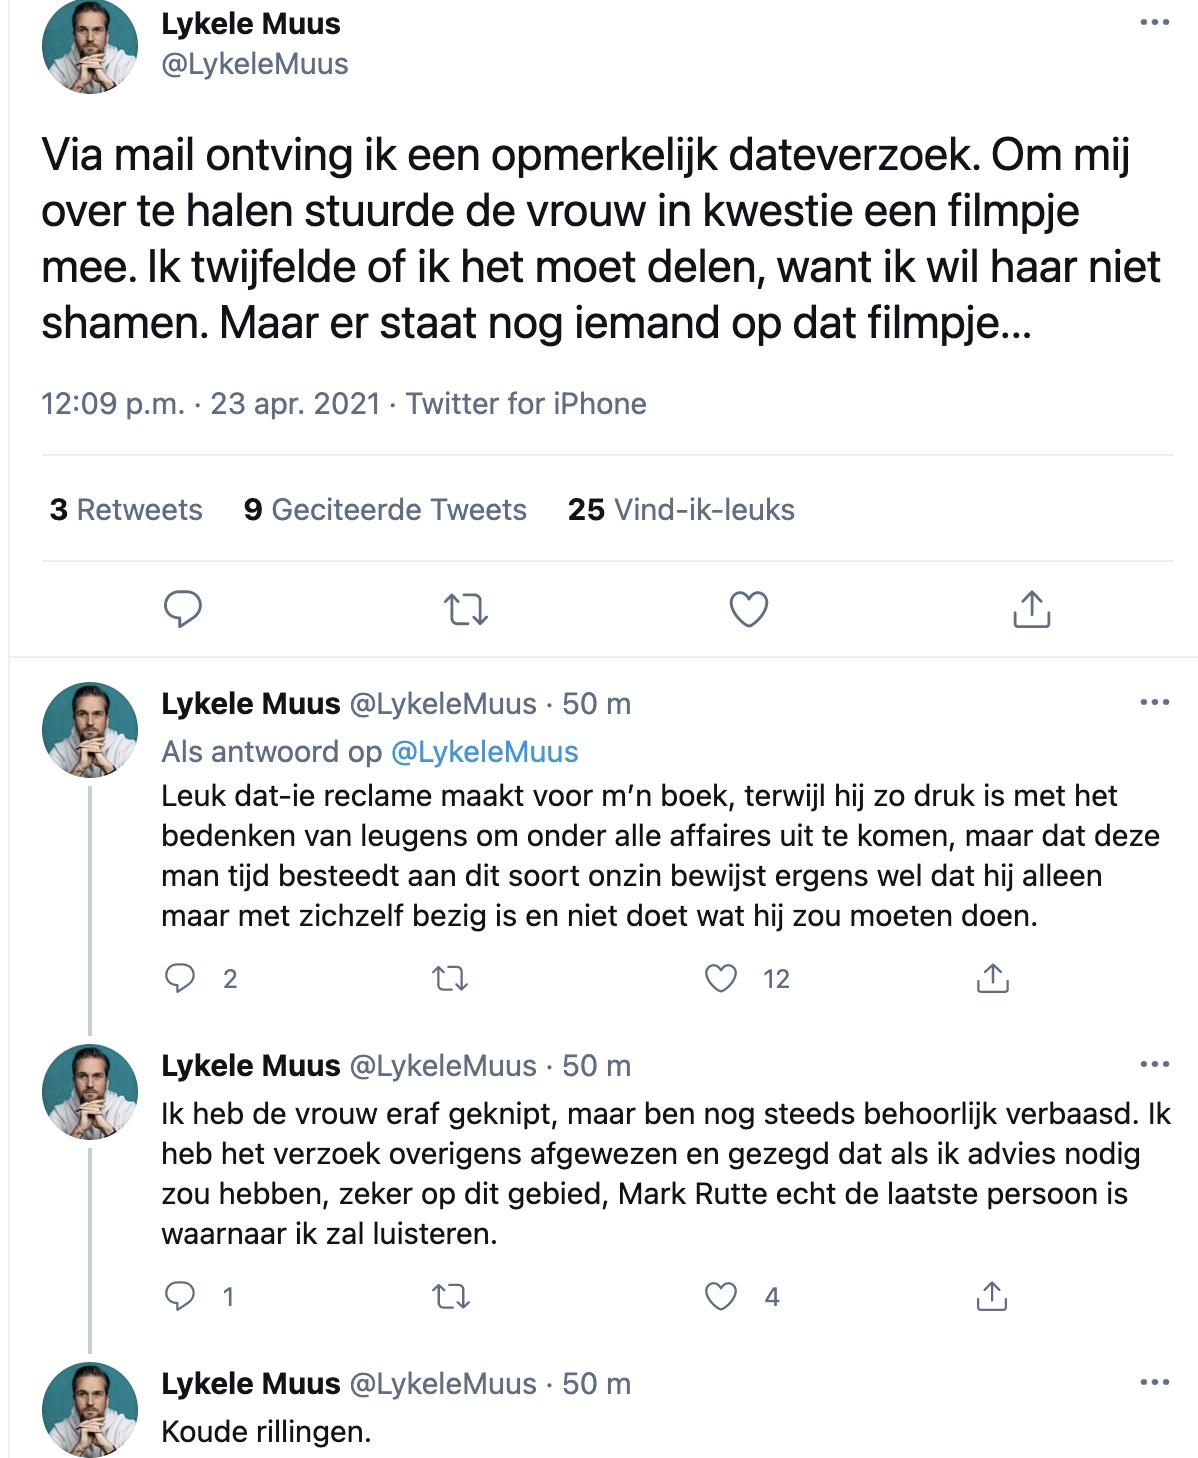Viewport: 1198px width, 1458px height.
Task: Show the 25 Vind-ik-leuks list
Action: coord(681,510)
